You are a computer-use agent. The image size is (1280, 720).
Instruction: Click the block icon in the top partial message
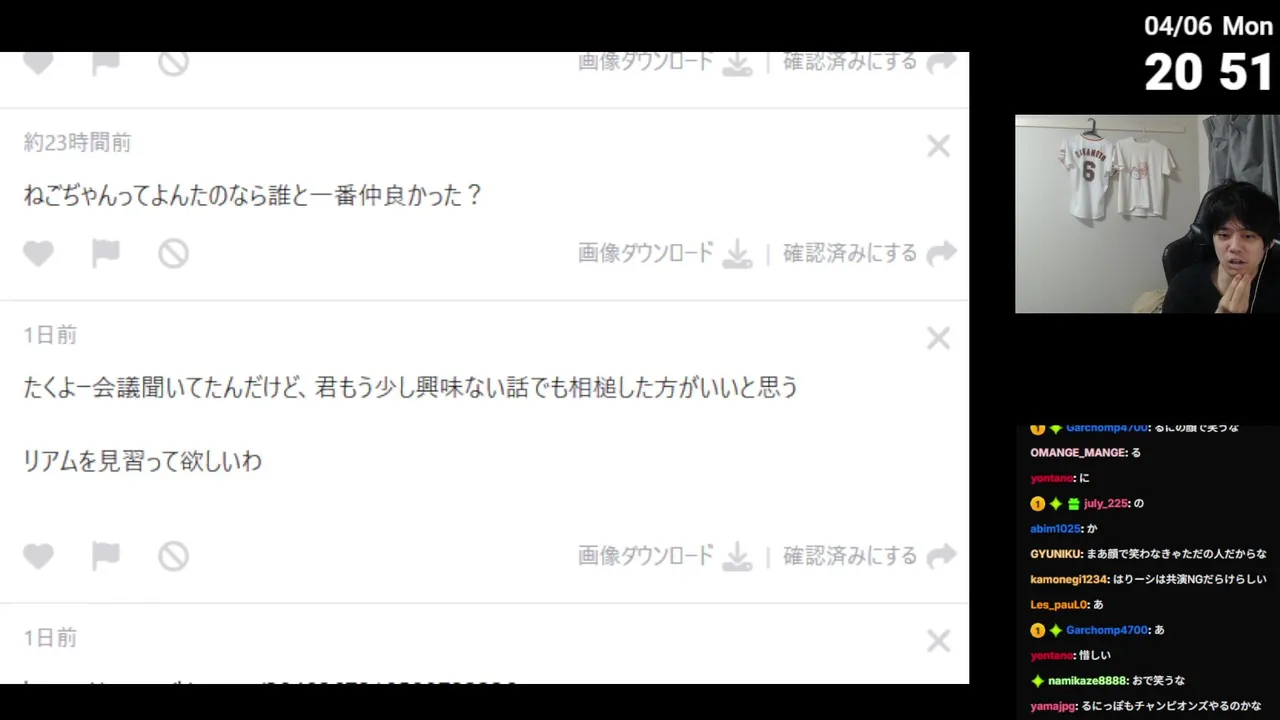click(x=173, y=63)
